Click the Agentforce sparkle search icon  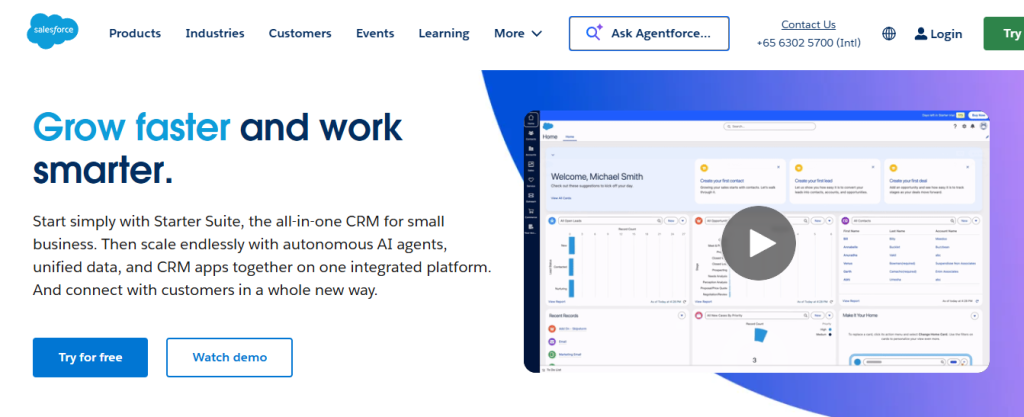[x=594, y=33]
